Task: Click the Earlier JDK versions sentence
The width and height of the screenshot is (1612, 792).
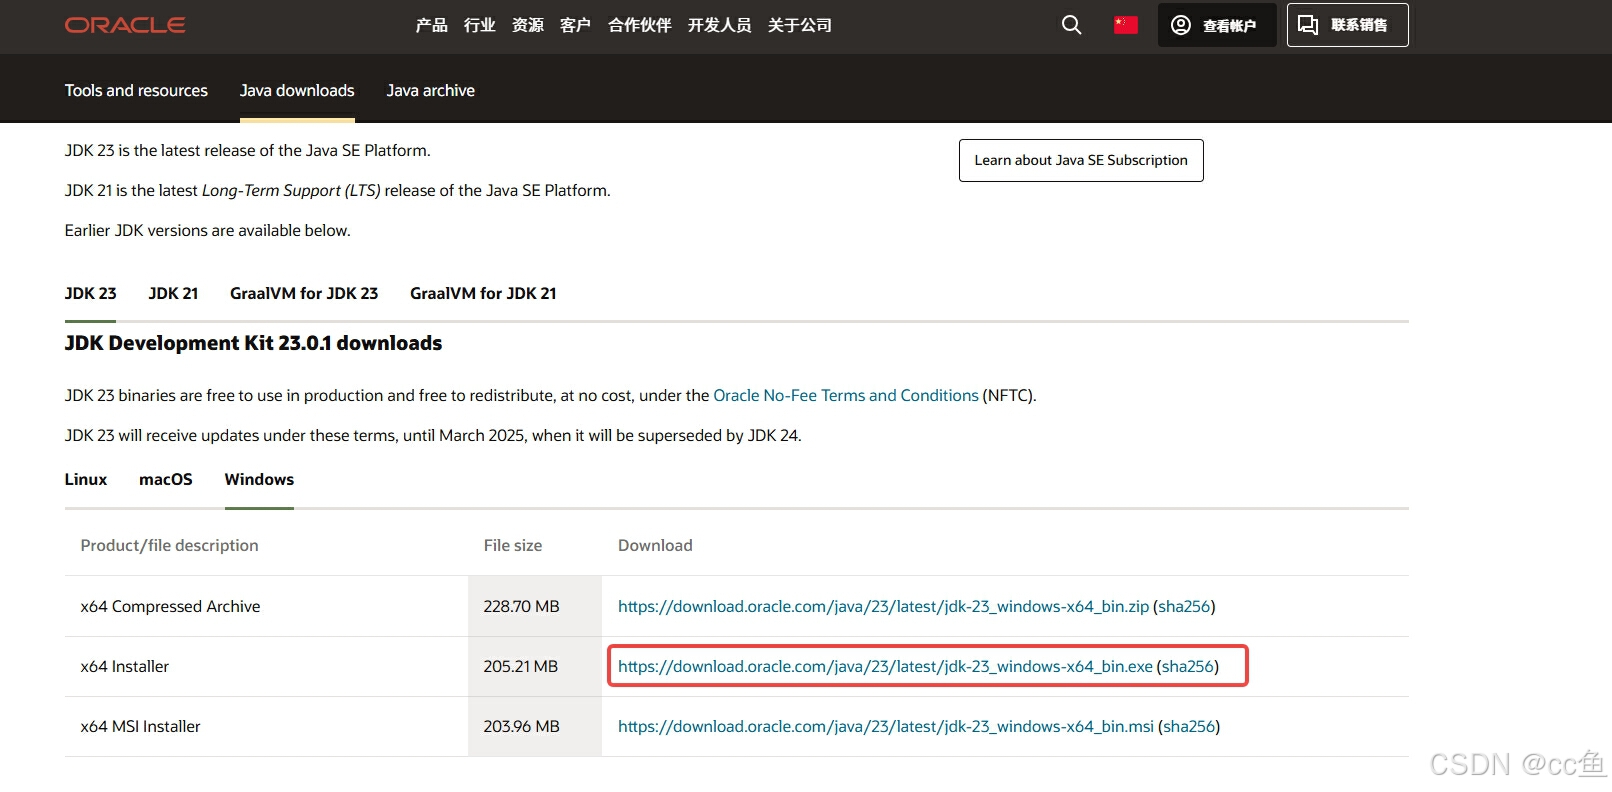Action: 208,230
